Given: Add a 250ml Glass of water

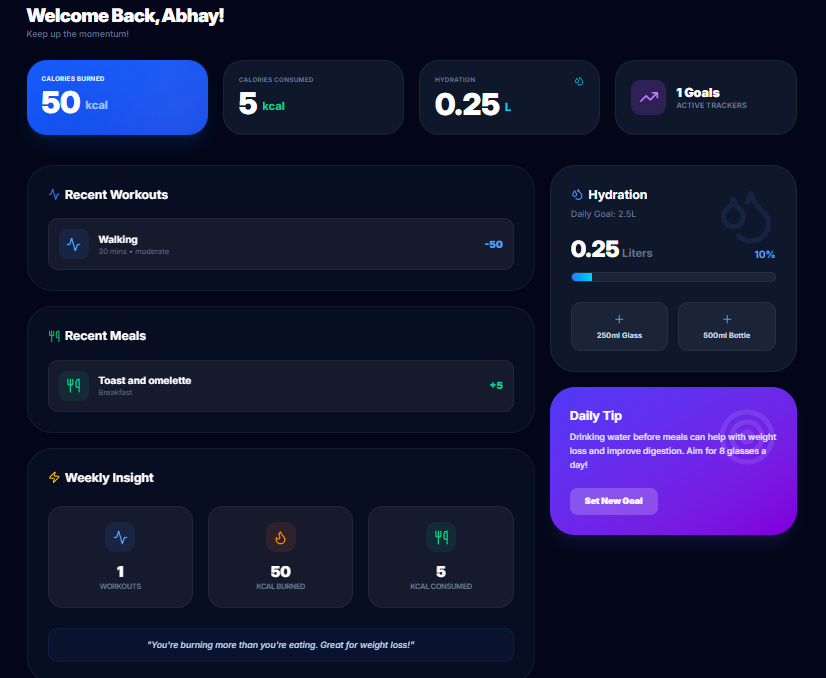Looking at the screenshot, I should (619, 326).
